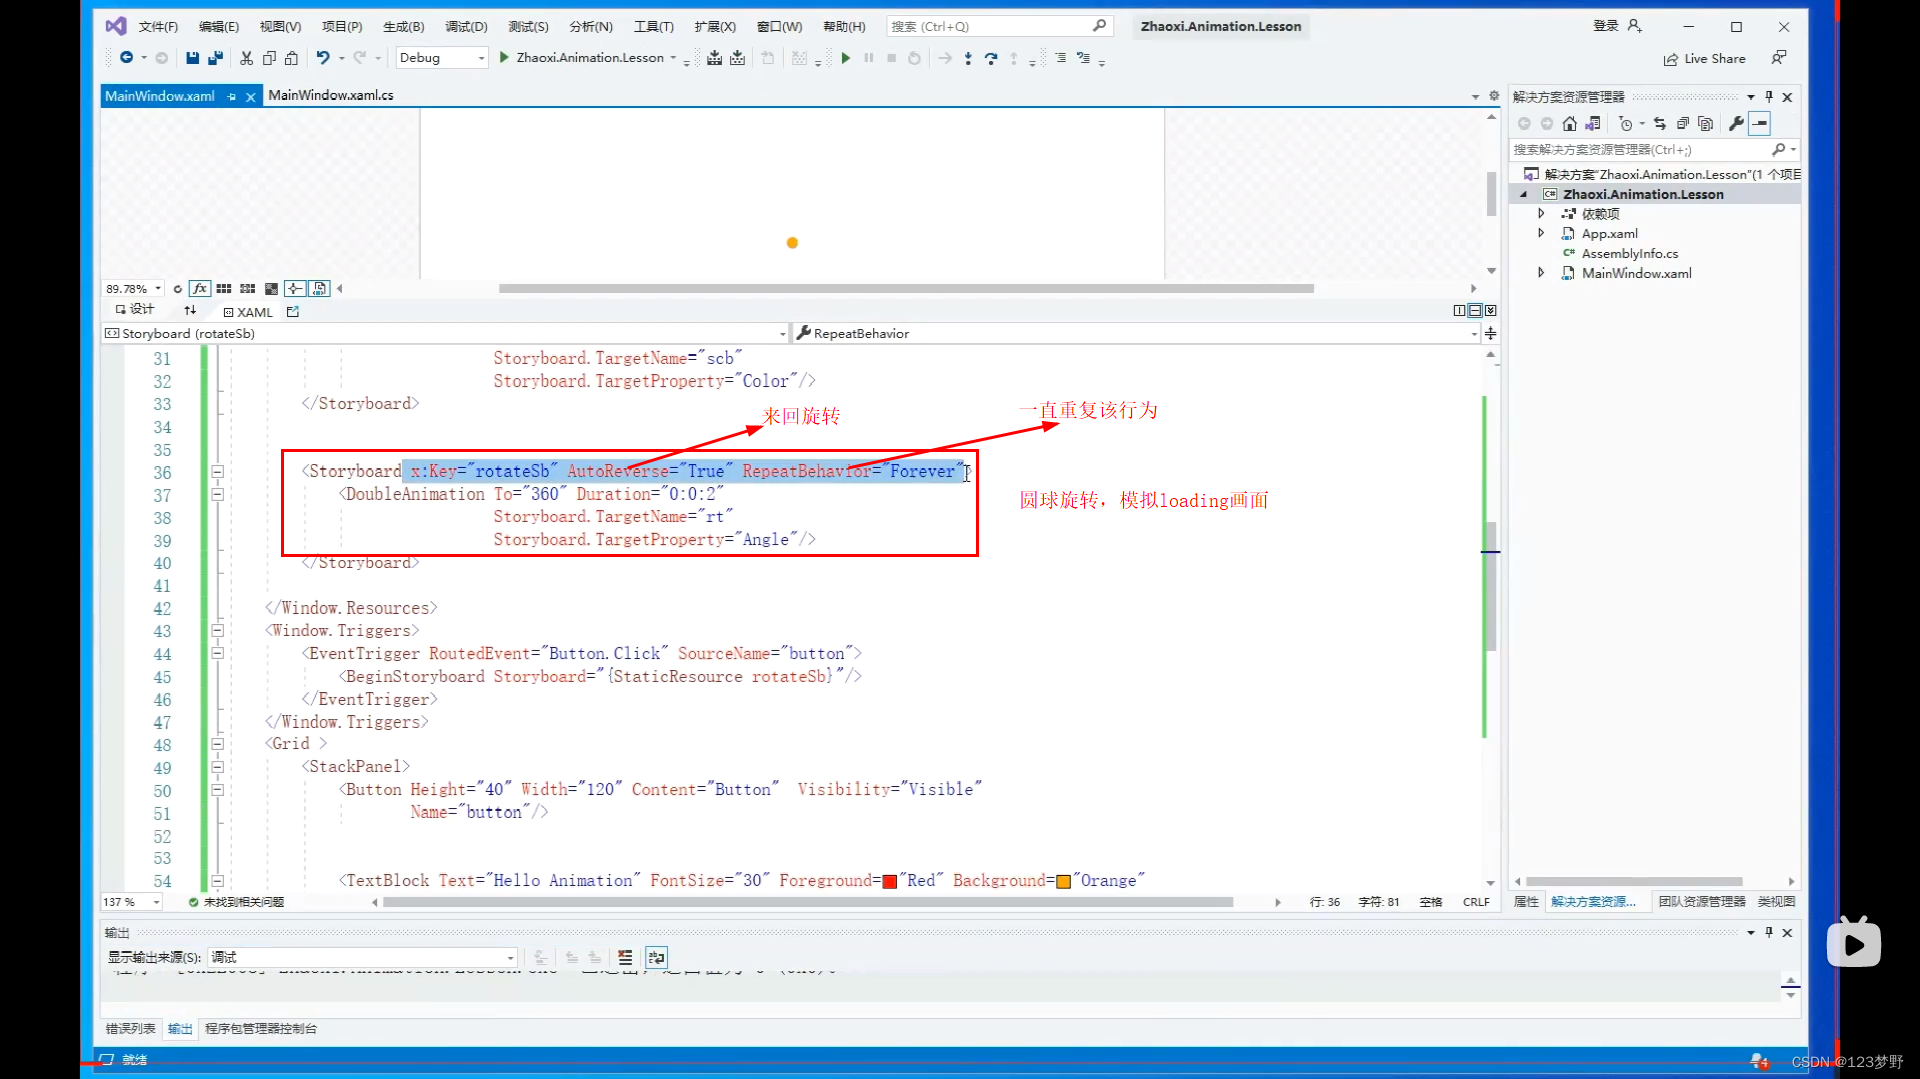Switch to the 错误列表 tab

tap(131, 1028)
